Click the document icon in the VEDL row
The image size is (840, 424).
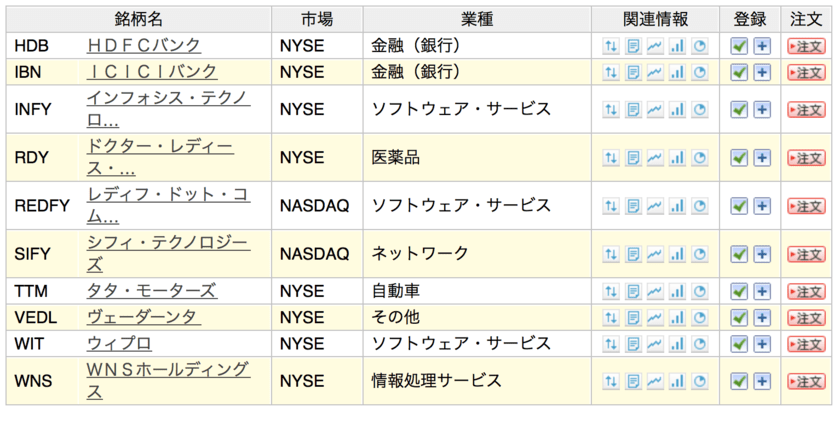[x=632, y=318]
